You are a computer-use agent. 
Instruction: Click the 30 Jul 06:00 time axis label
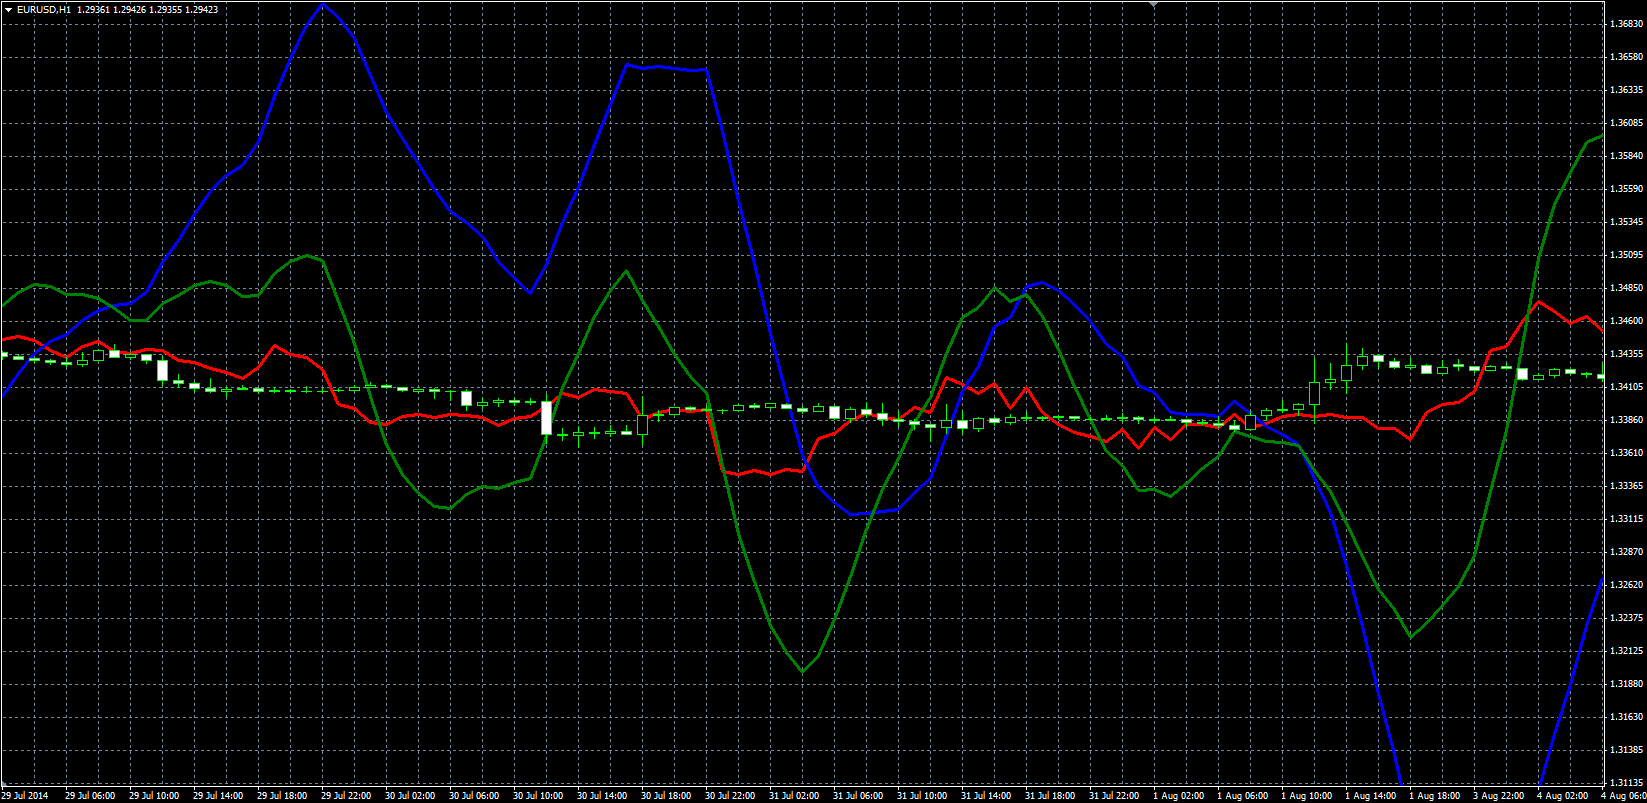click(x=474, y=796)
